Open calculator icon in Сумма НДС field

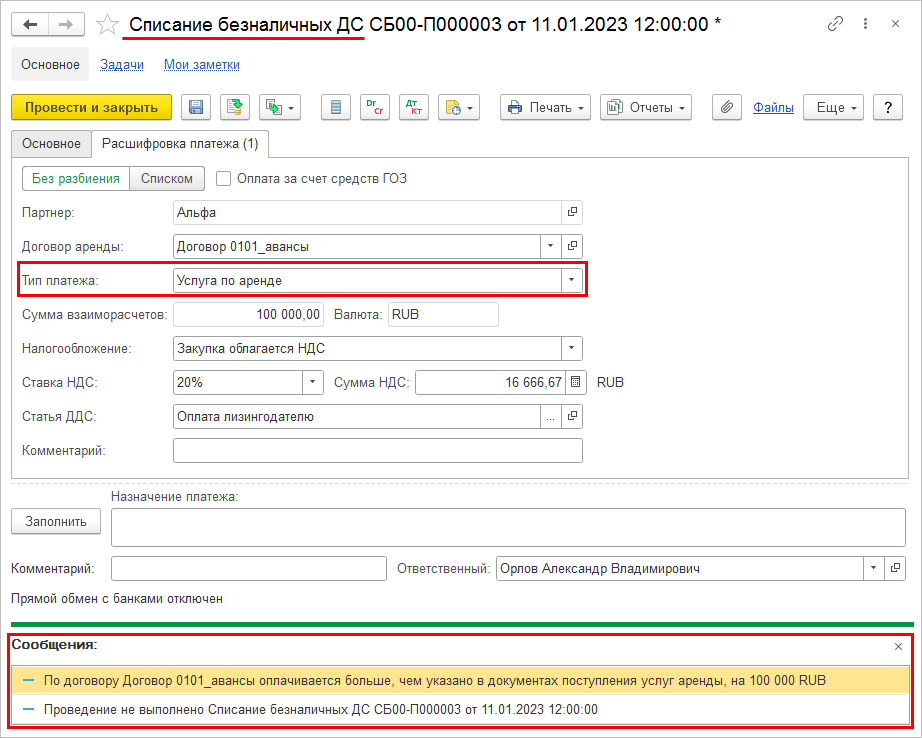coord(575,382)
